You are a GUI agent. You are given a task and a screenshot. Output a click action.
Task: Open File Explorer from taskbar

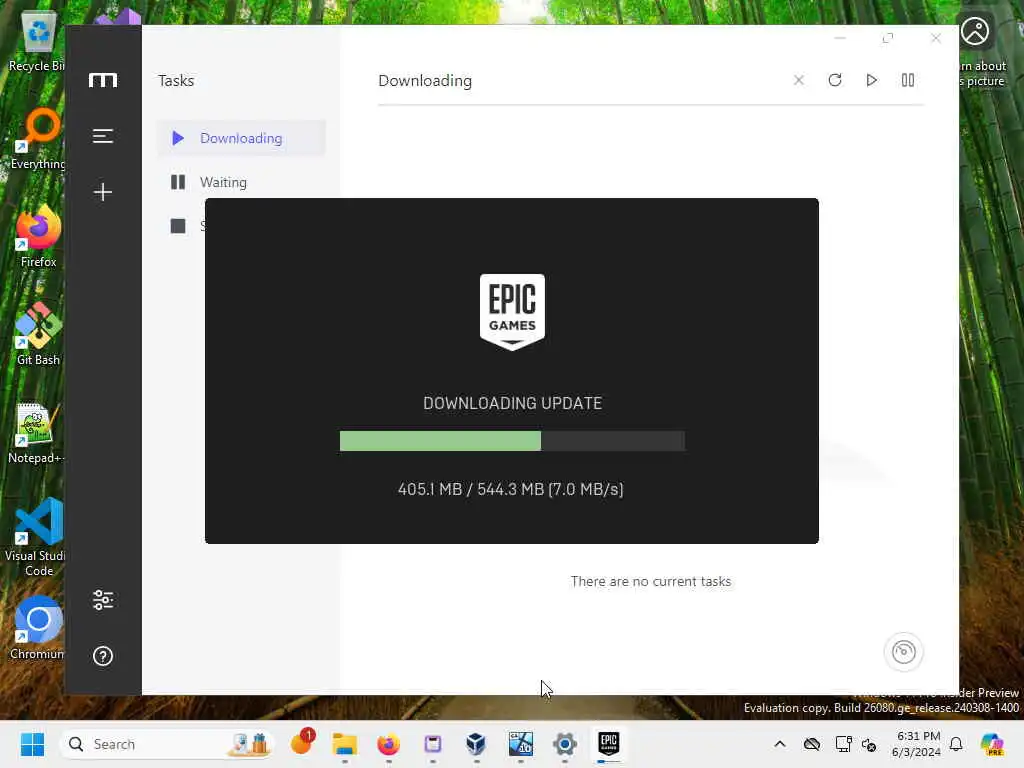click(x=344, y=744)
